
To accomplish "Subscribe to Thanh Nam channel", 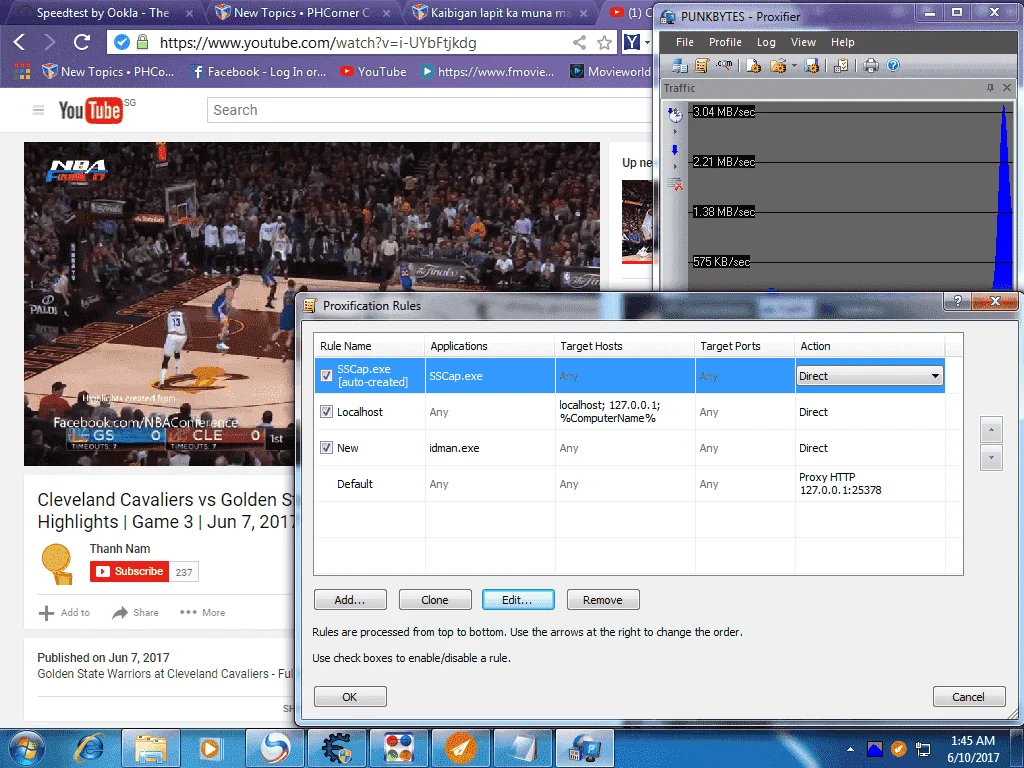I will [129, 571].
